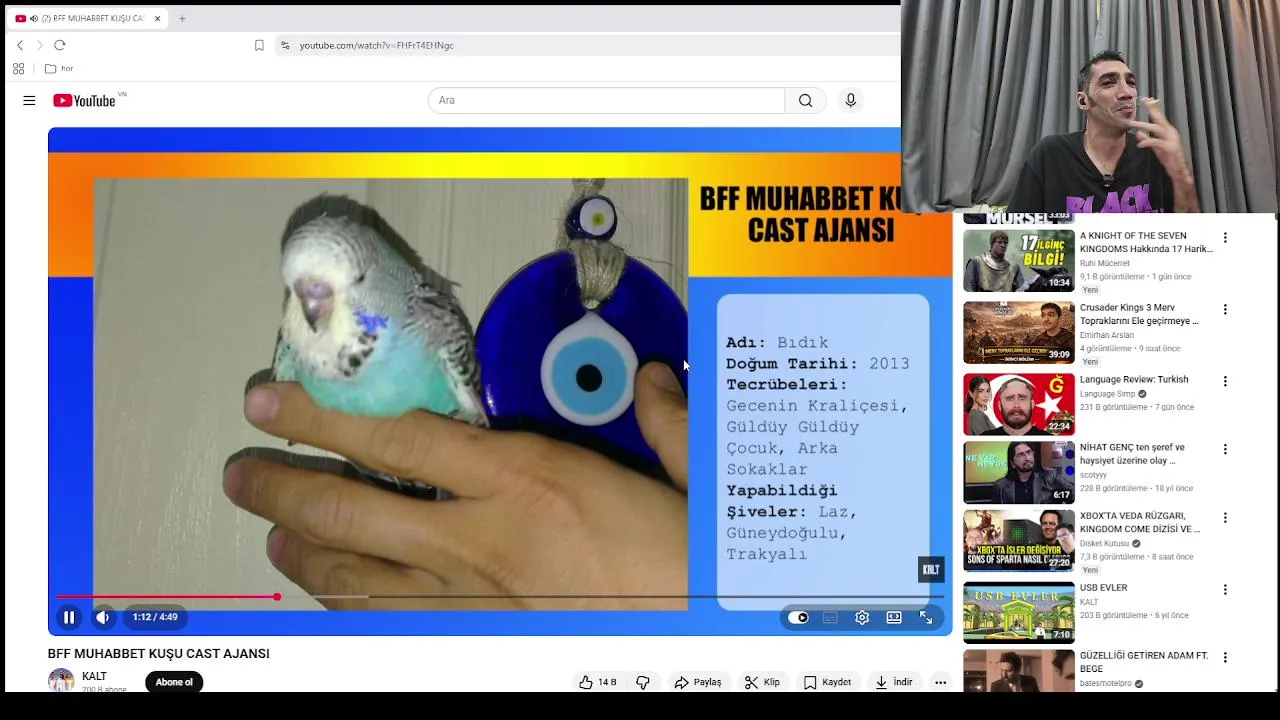Screen dimensions: 1280x720
Task: Click the Ara search input field
Action: tap(606, 100)
